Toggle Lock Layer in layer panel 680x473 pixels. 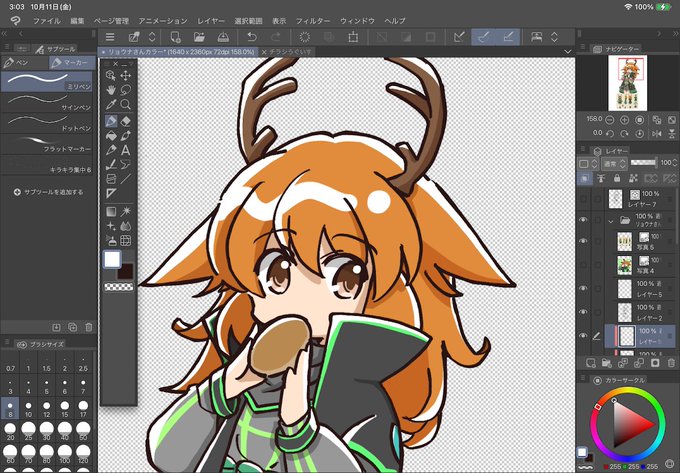click(x=617, y=178)
